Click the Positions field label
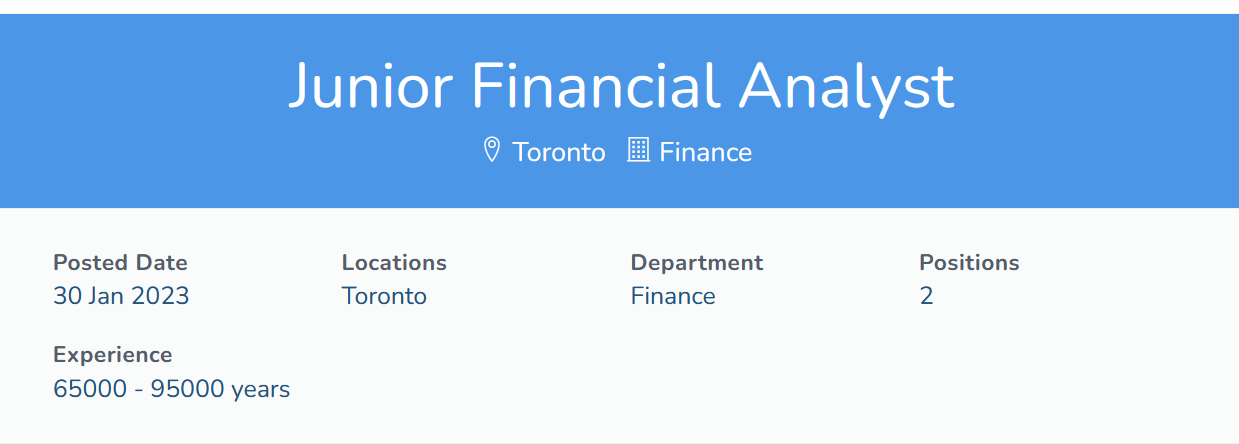This screenshot has height=444, width=1239. coord(969,263)
